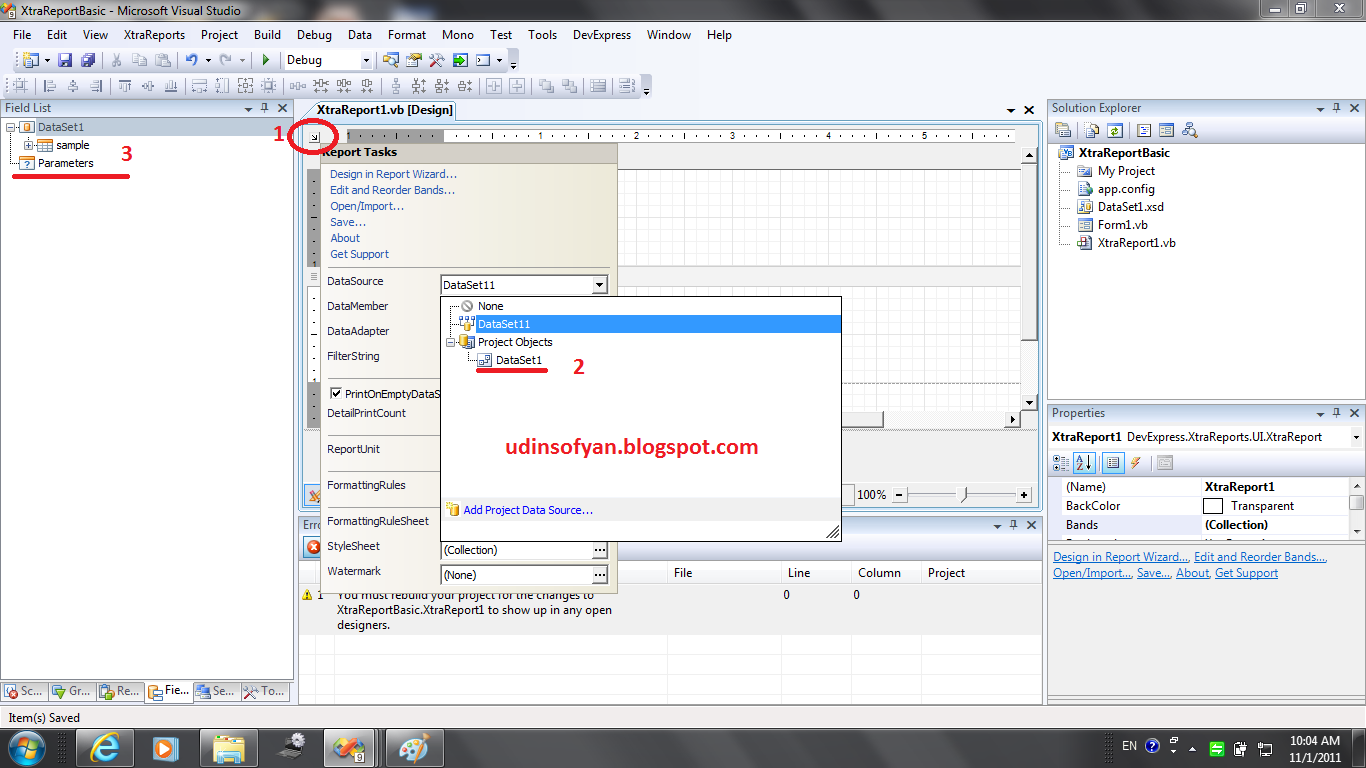Toggle auto-hide pin on Solution Explorer
This screenshot has height=768, width=1366.
tap(1337, 107)
